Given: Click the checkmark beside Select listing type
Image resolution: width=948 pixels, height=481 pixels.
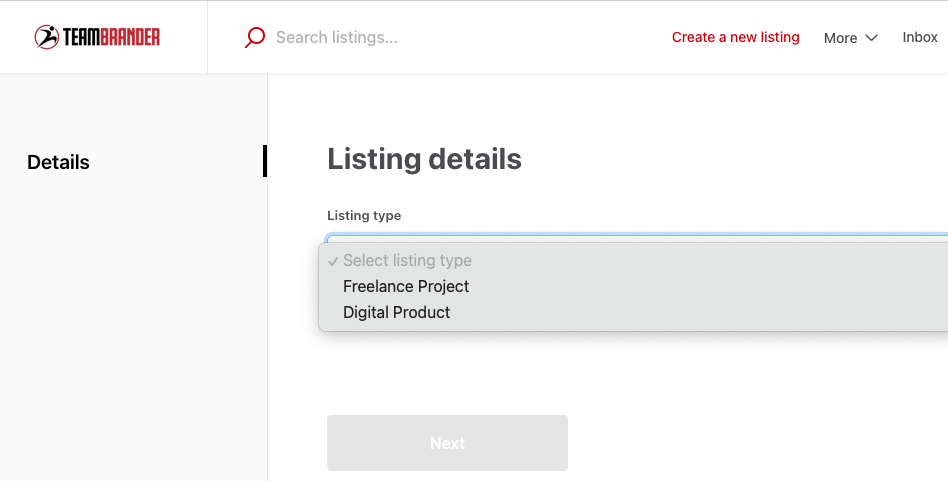Looking at the screenshot, I should [332, 261].
